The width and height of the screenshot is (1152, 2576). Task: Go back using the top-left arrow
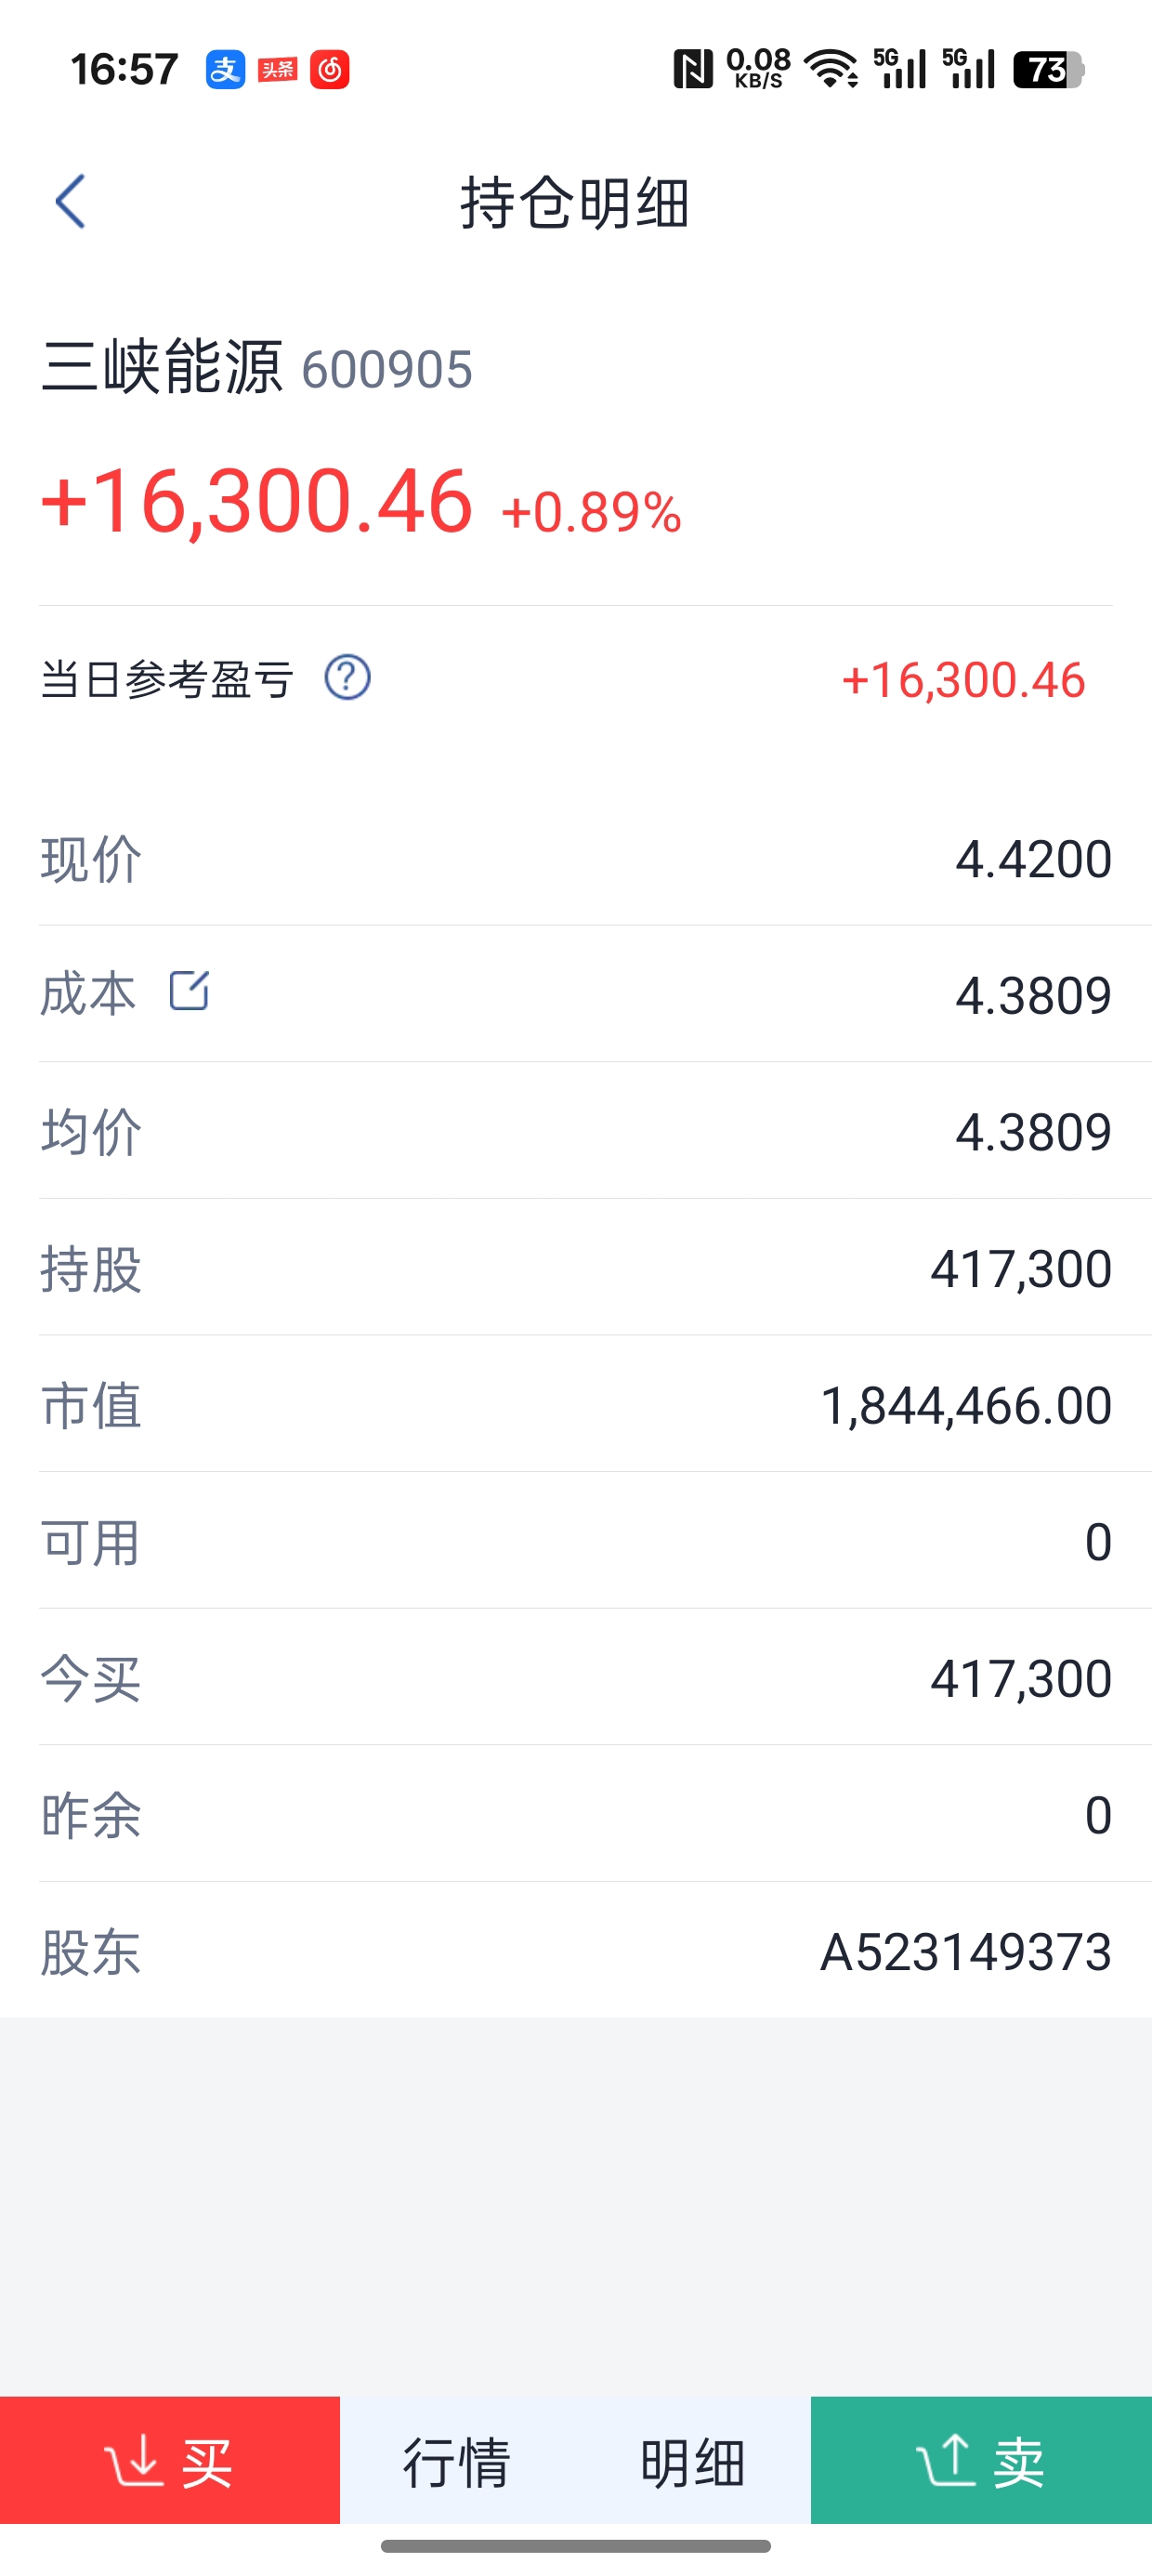[70, 201]
